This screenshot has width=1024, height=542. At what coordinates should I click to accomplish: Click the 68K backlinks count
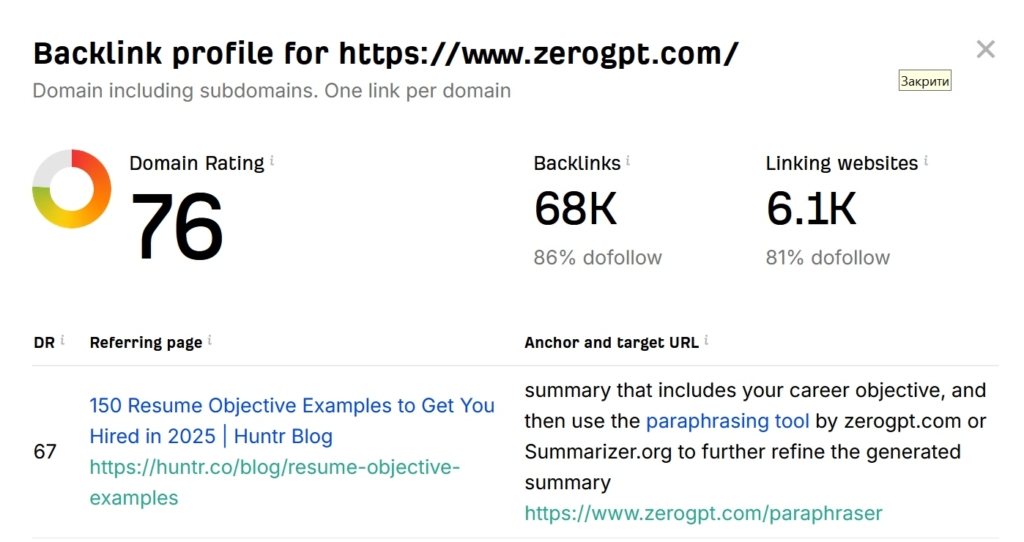point(575,208)
